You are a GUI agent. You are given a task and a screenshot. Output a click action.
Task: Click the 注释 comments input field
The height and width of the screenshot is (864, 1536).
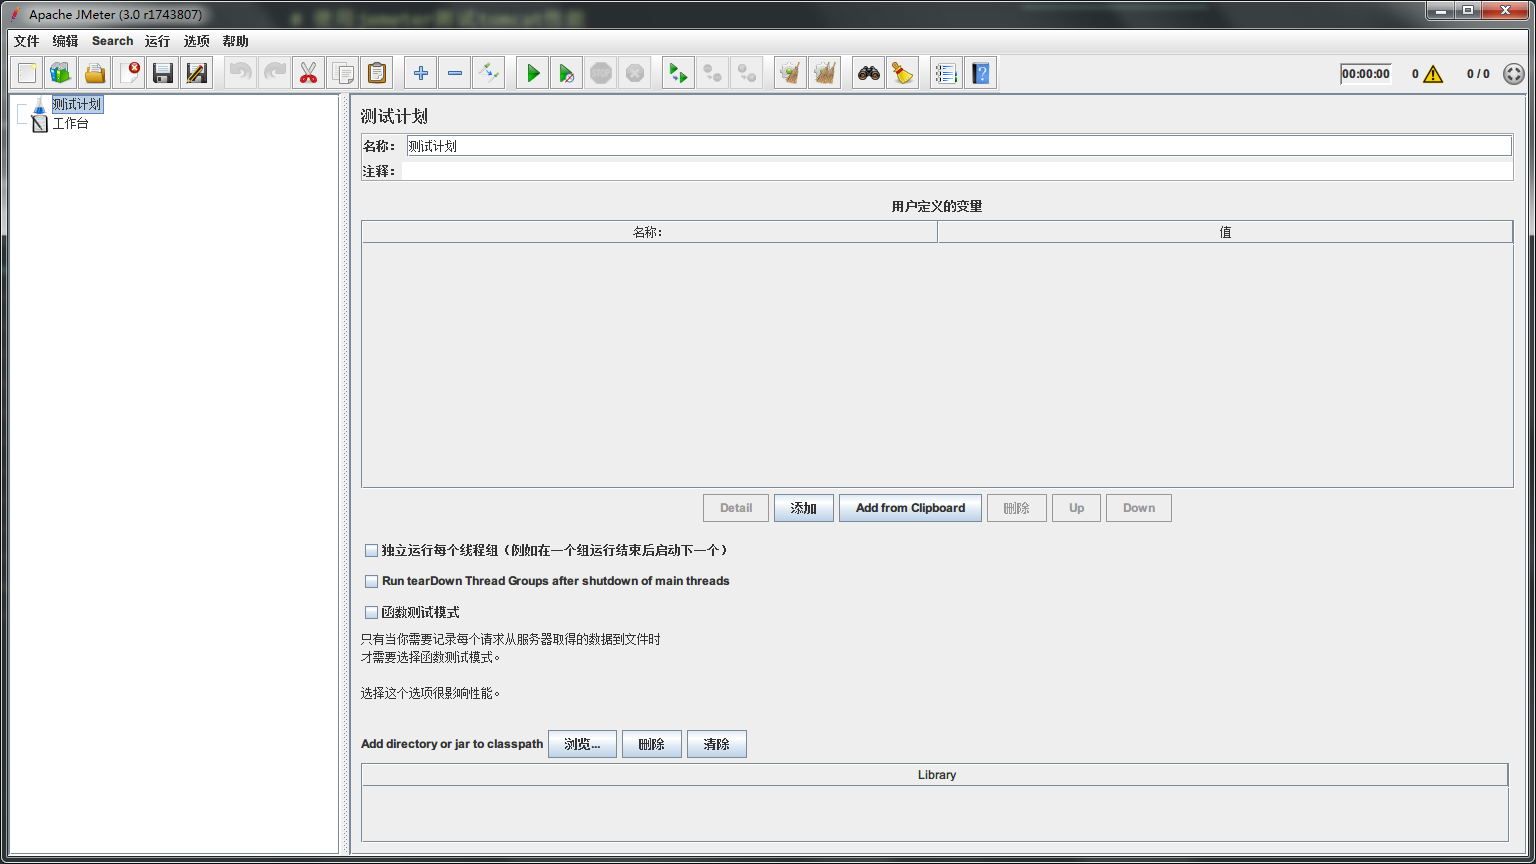[x=957, y=171]
